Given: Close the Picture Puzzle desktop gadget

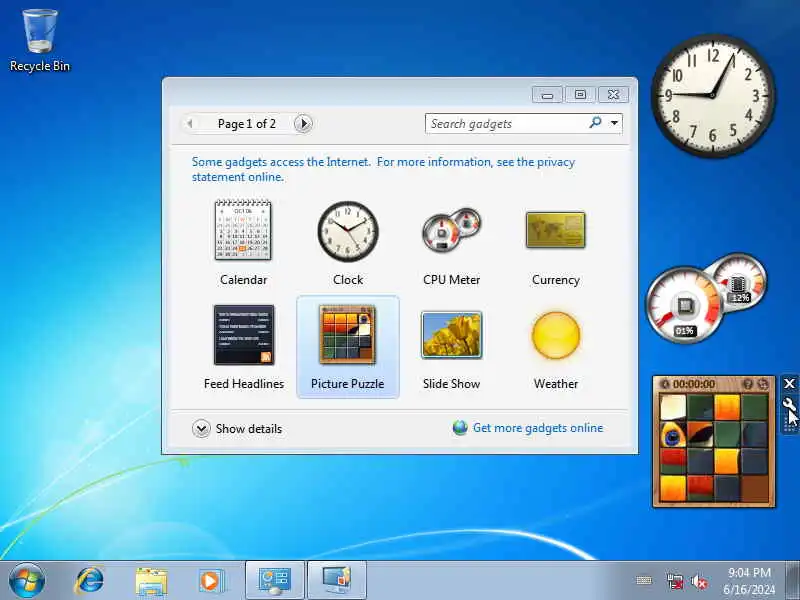Looking at the screenshot, I should coord(789,384).
